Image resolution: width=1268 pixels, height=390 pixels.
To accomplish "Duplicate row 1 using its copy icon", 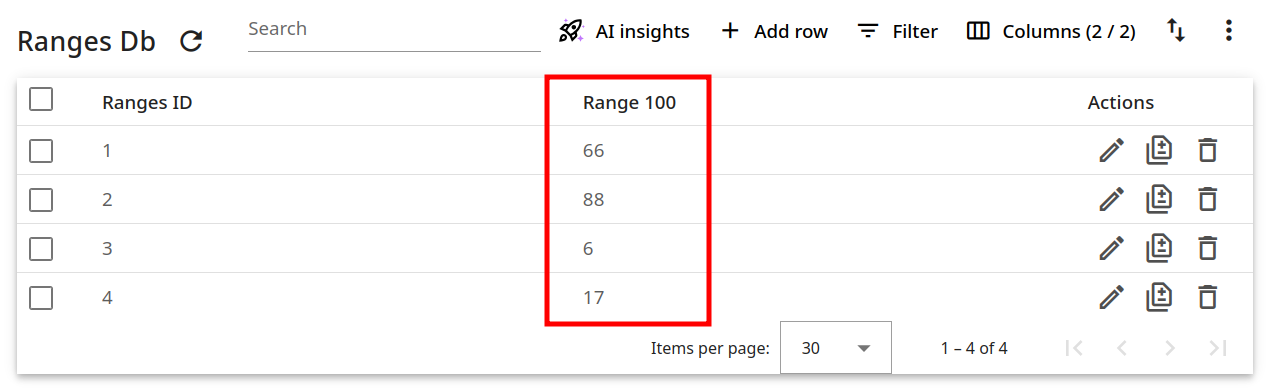I will (1159, 151).
